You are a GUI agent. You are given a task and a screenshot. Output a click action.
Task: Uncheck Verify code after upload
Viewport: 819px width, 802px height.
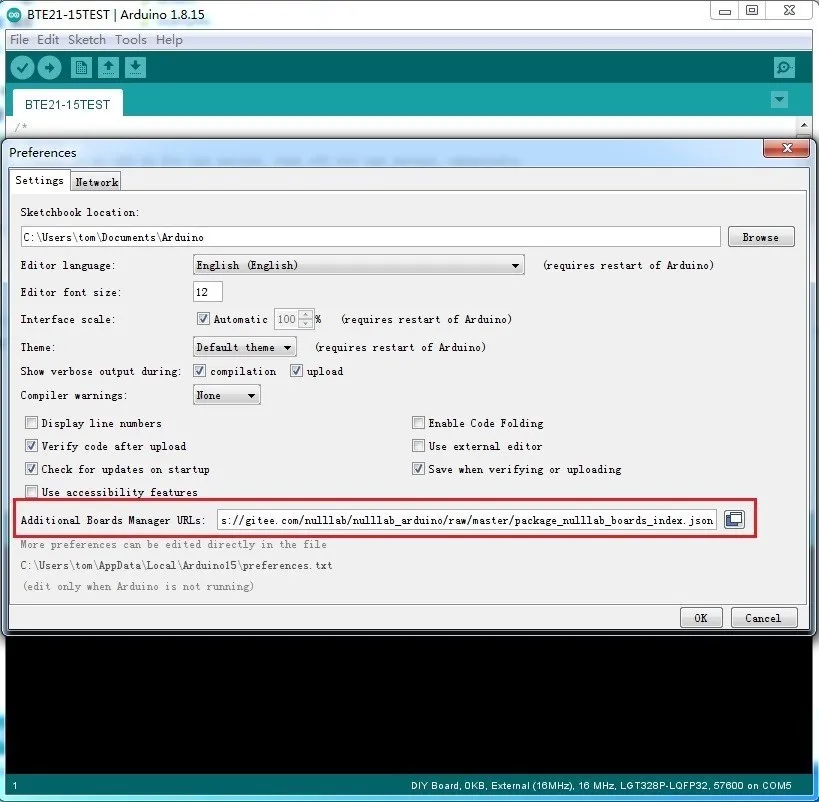(x=32, y=447)
